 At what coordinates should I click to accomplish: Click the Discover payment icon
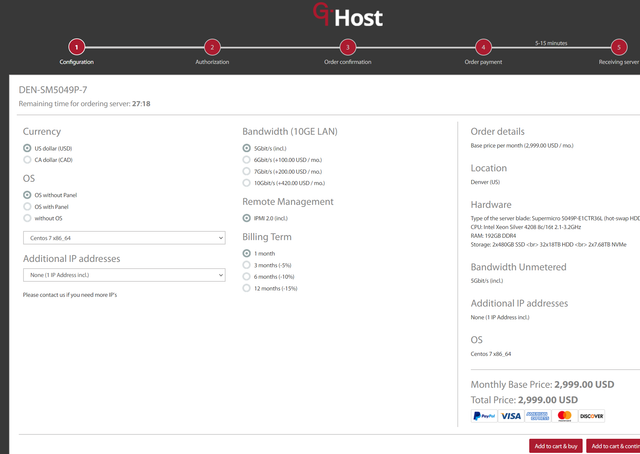coord(591,416)
